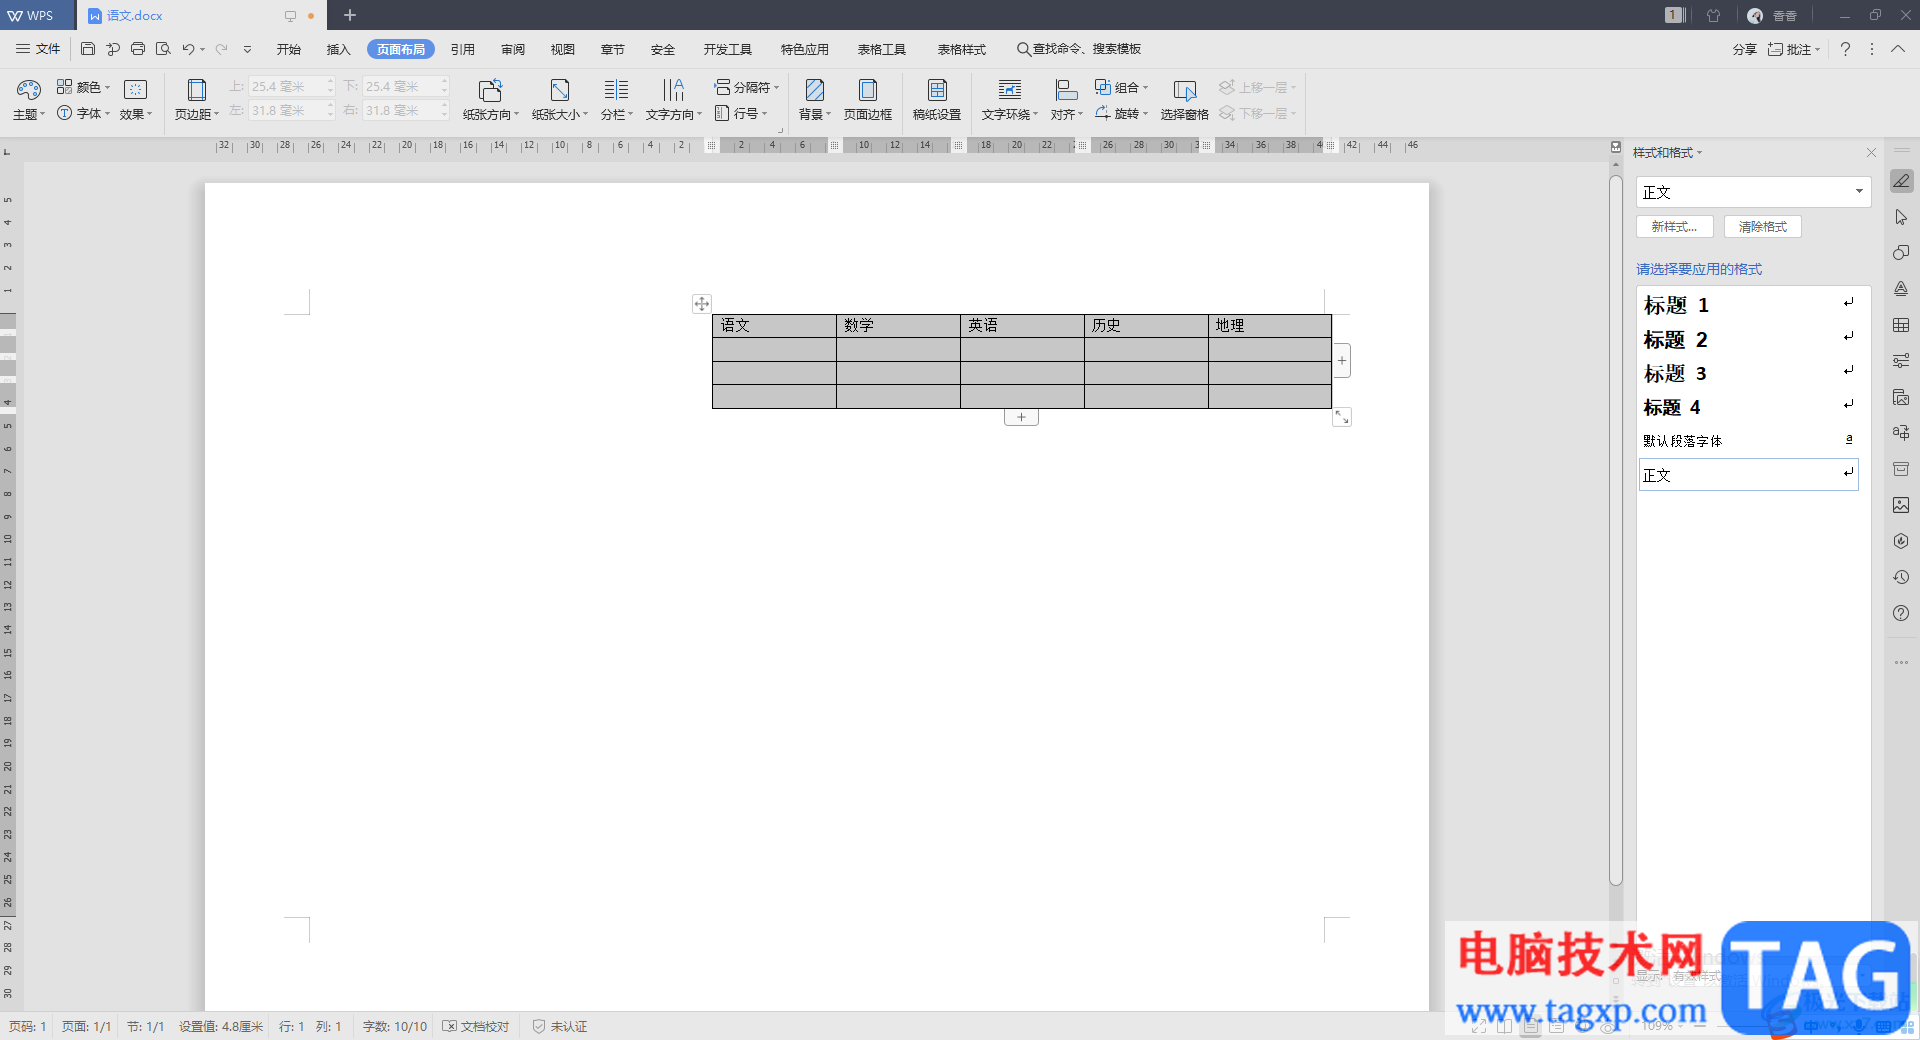
Task: Click the add column plus button beside table
Action: click(1342, 361)
